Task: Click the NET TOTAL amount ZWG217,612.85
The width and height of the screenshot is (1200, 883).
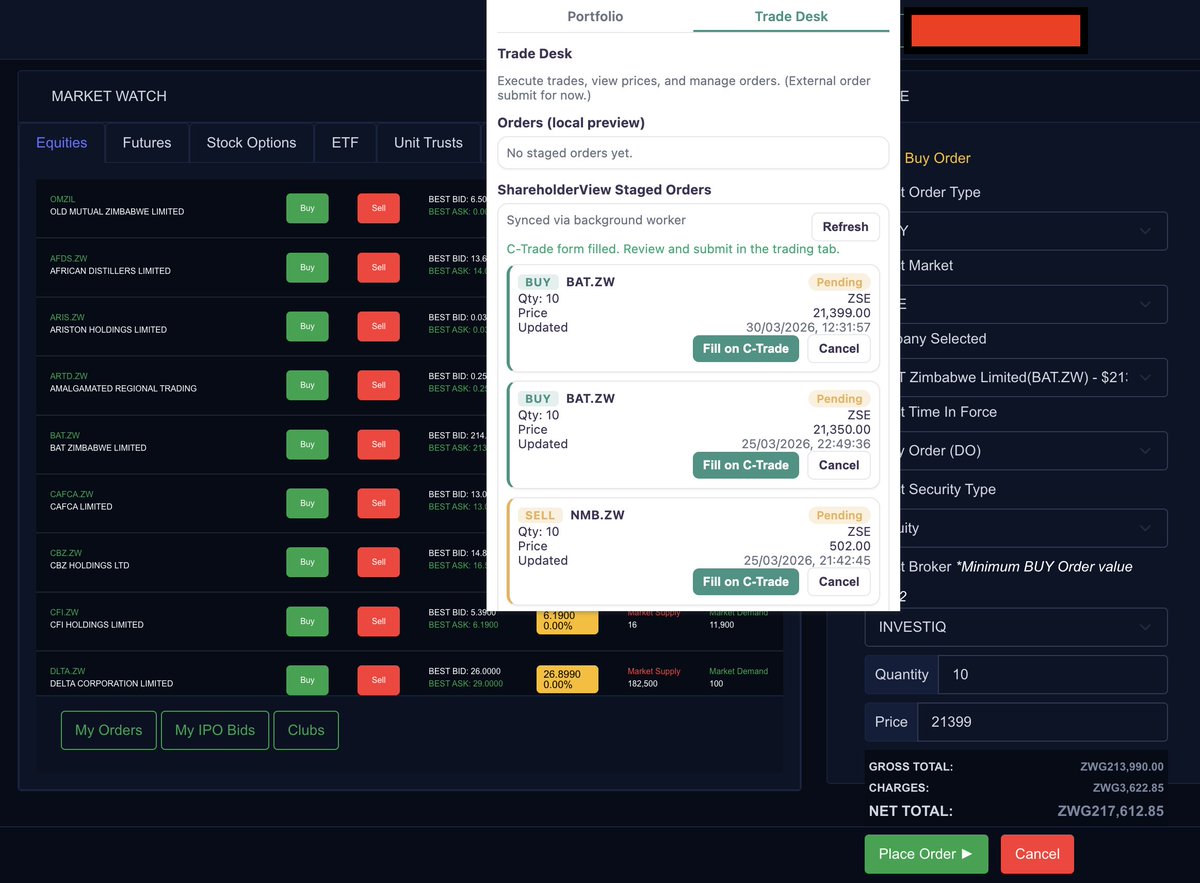Action: pos(1110,811)
